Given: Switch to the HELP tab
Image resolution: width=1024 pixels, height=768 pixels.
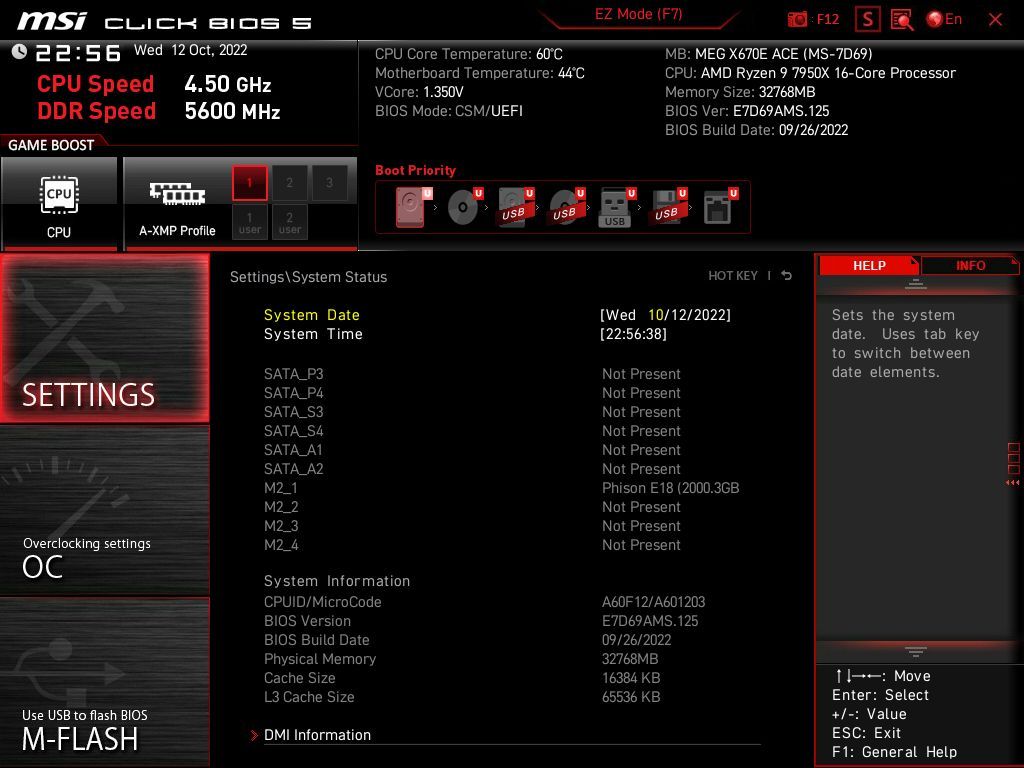Looking at the screenshot, I should click(869, 266).
